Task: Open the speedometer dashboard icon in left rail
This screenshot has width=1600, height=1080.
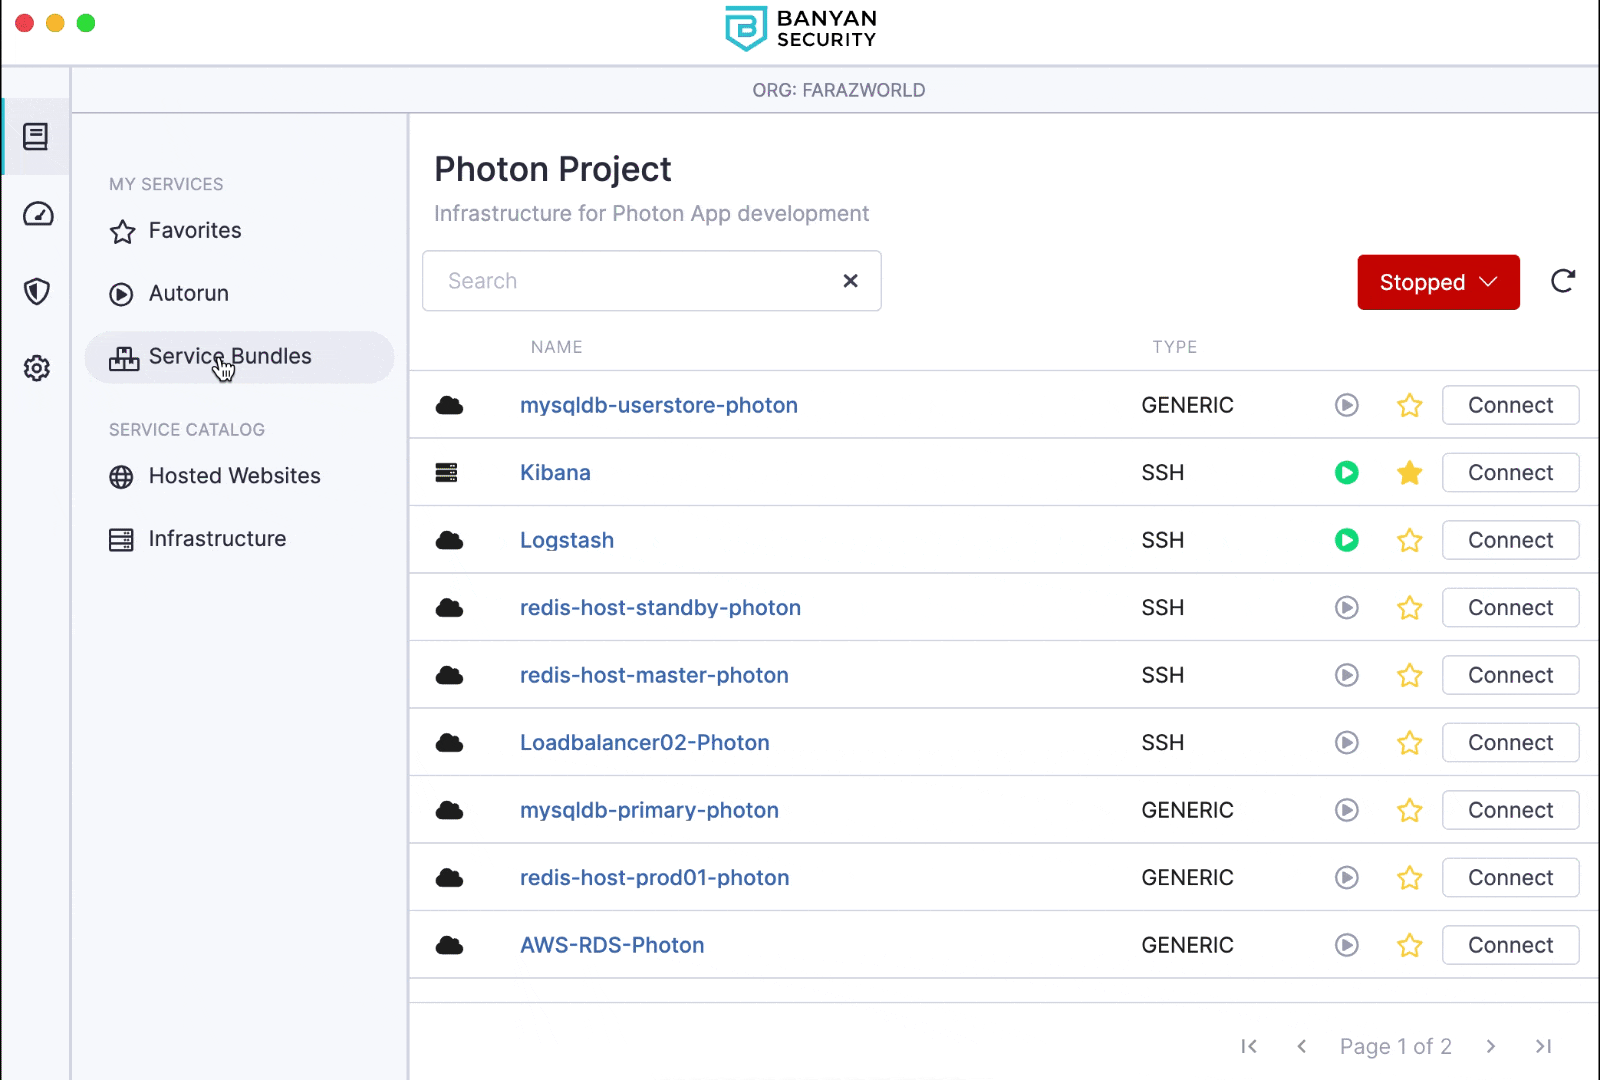Action: pyautogui.click(x=38, y=214)
